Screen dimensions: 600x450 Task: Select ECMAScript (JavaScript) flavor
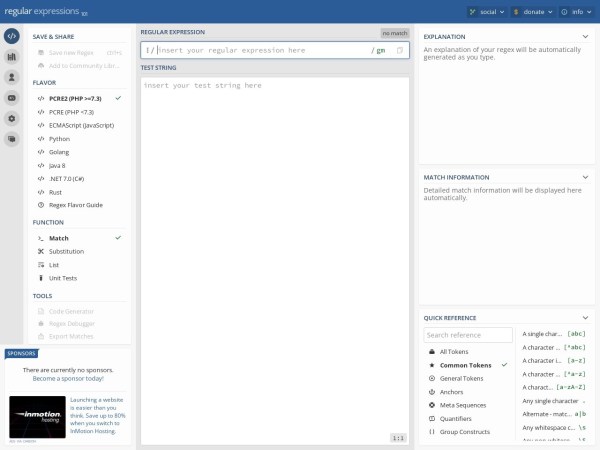[x=82, y=125]
